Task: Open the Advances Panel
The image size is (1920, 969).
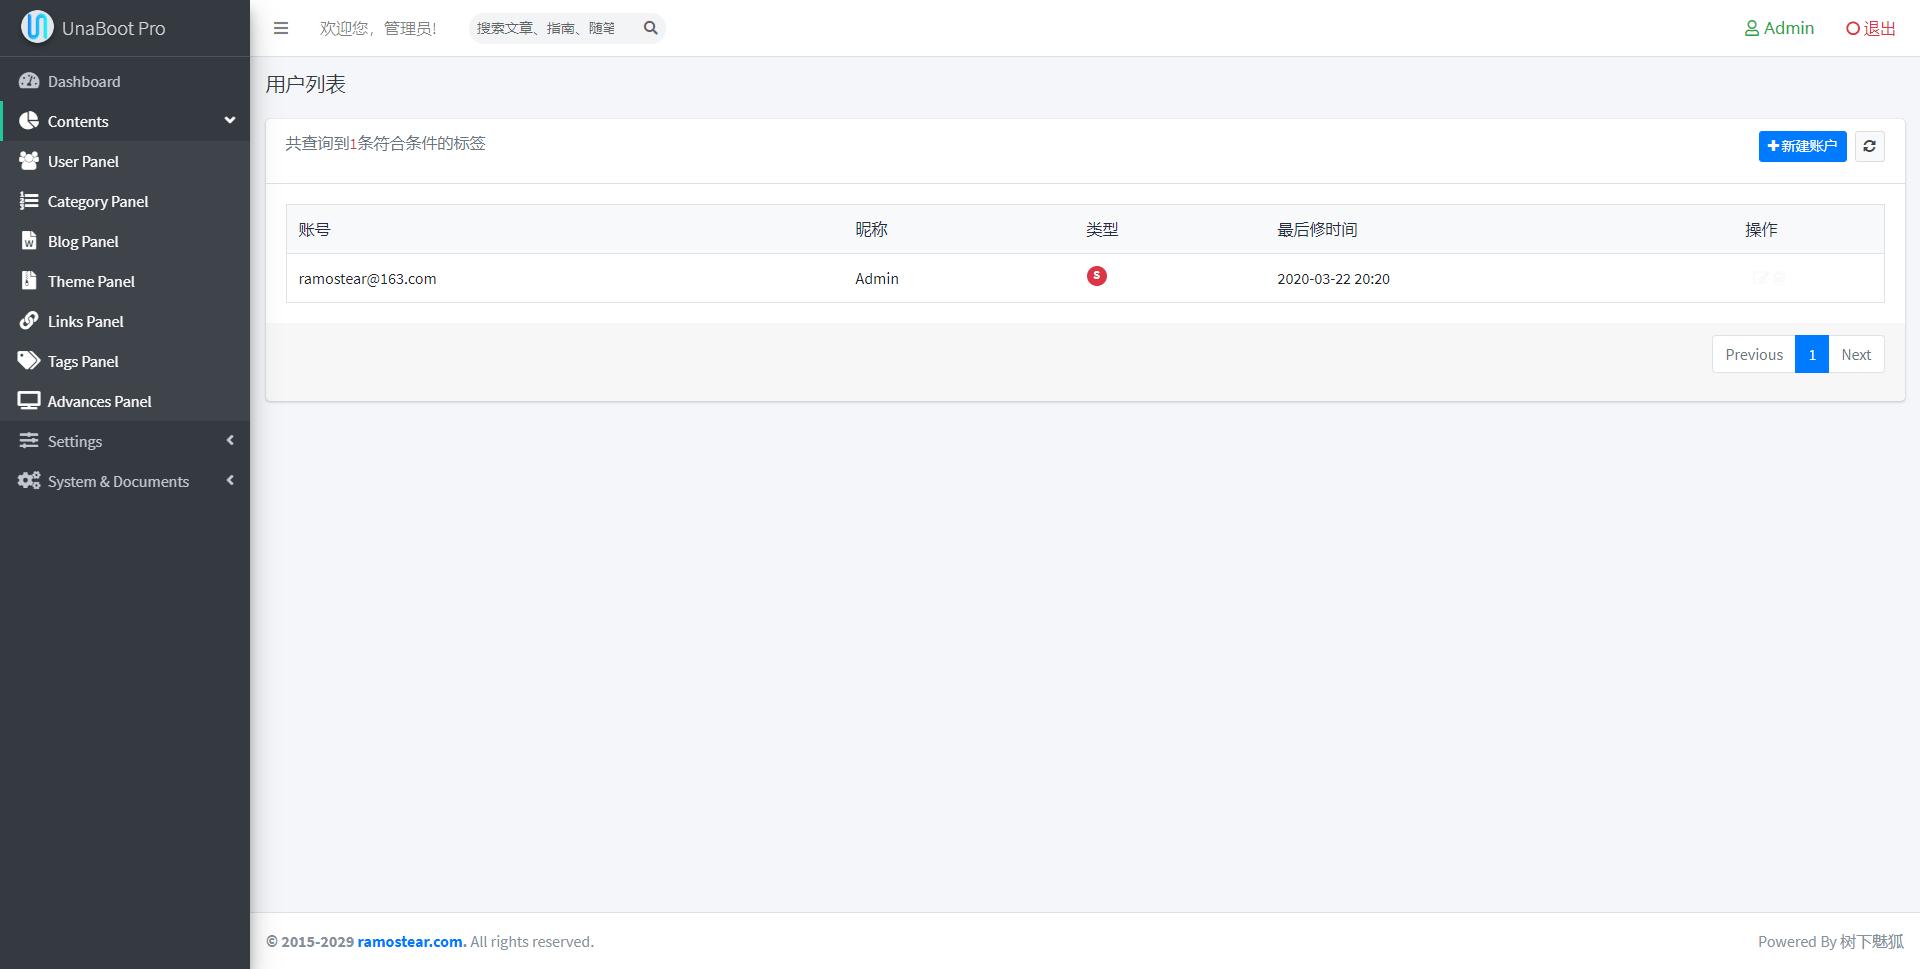Action: 99,401
